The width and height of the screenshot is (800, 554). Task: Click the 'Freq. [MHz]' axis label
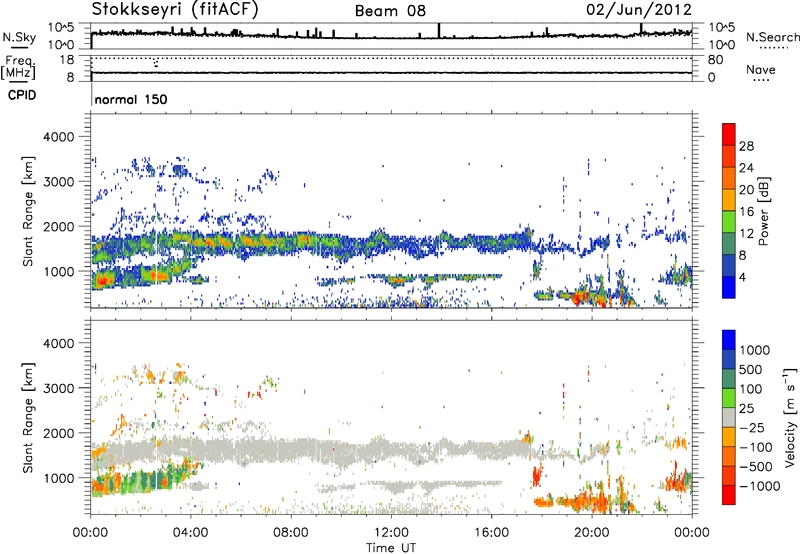(x=18, y=67)
